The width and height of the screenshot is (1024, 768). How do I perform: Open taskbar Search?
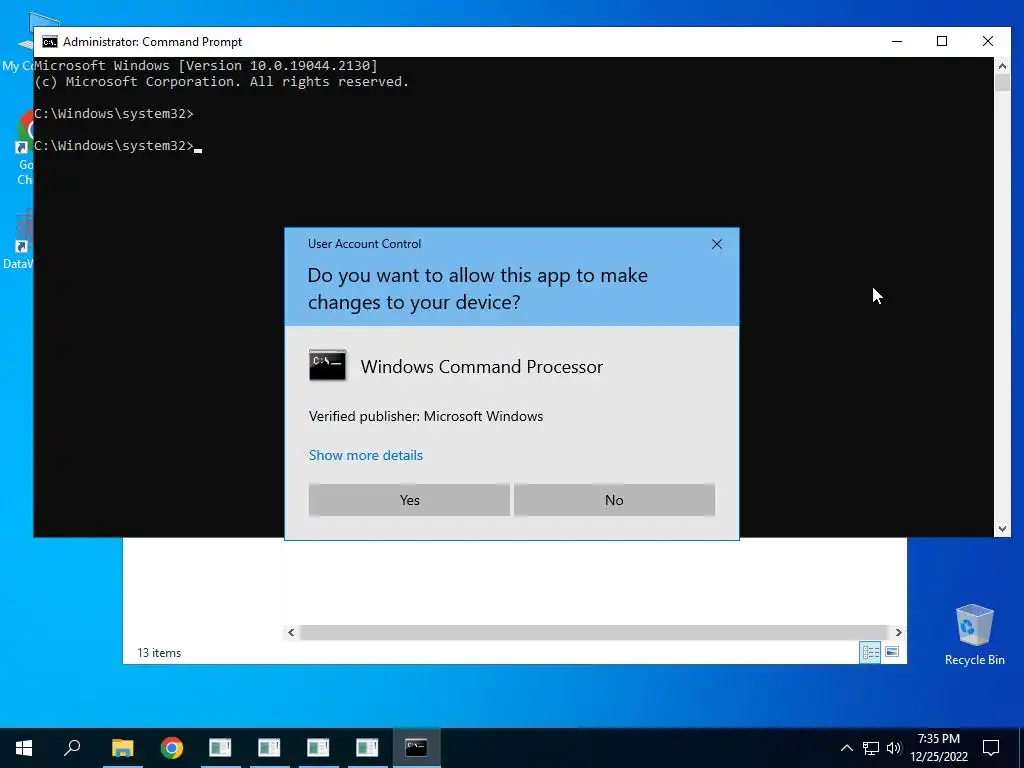[x=72, y=748]
